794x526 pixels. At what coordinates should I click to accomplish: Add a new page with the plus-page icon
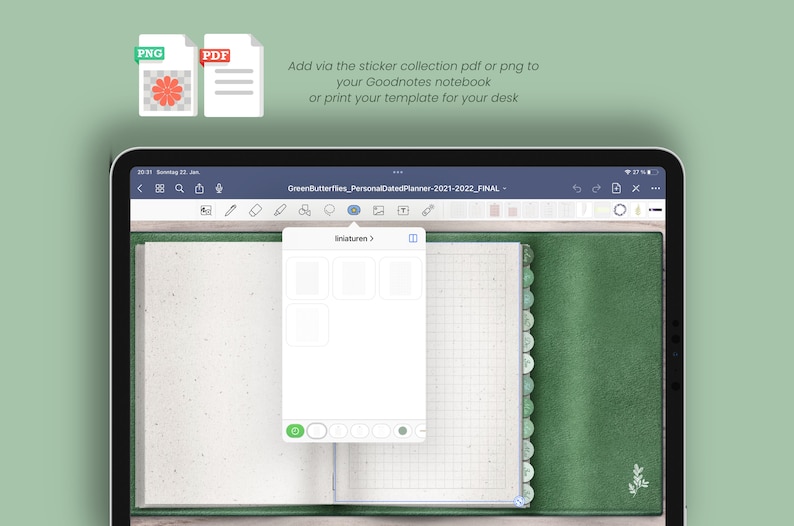[x=616, y=188]
